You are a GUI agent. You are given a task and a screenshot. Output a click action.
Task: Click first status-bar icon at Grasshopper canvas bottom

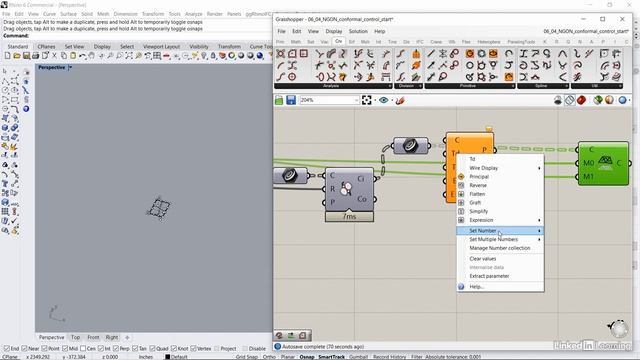coord(279,336)
